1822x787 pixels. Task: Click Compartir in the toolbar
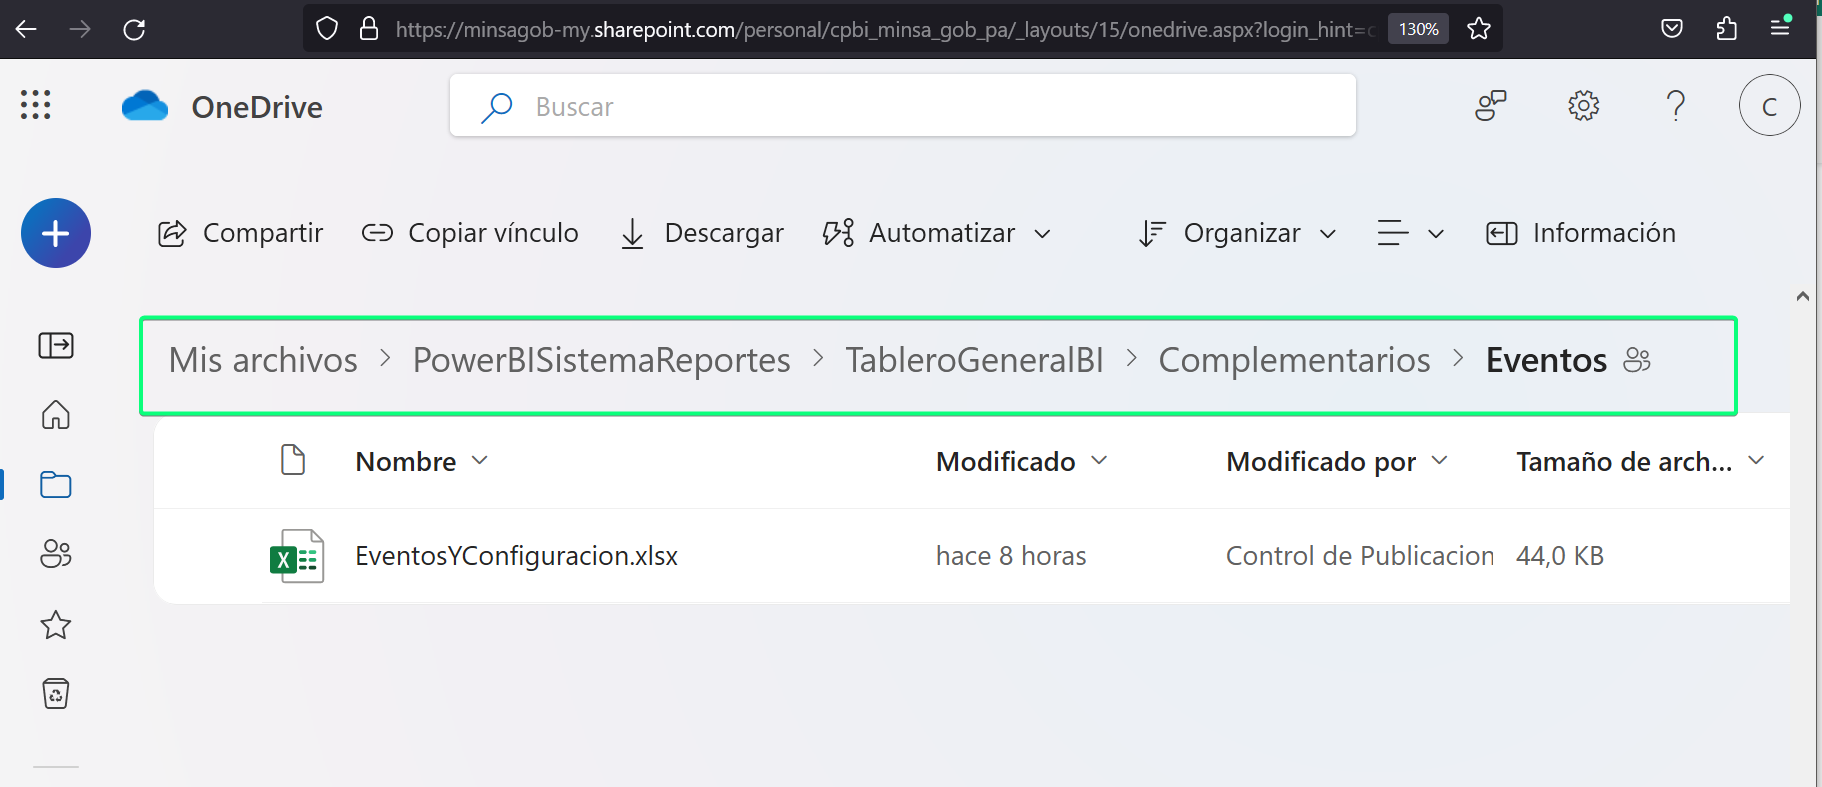241,233
